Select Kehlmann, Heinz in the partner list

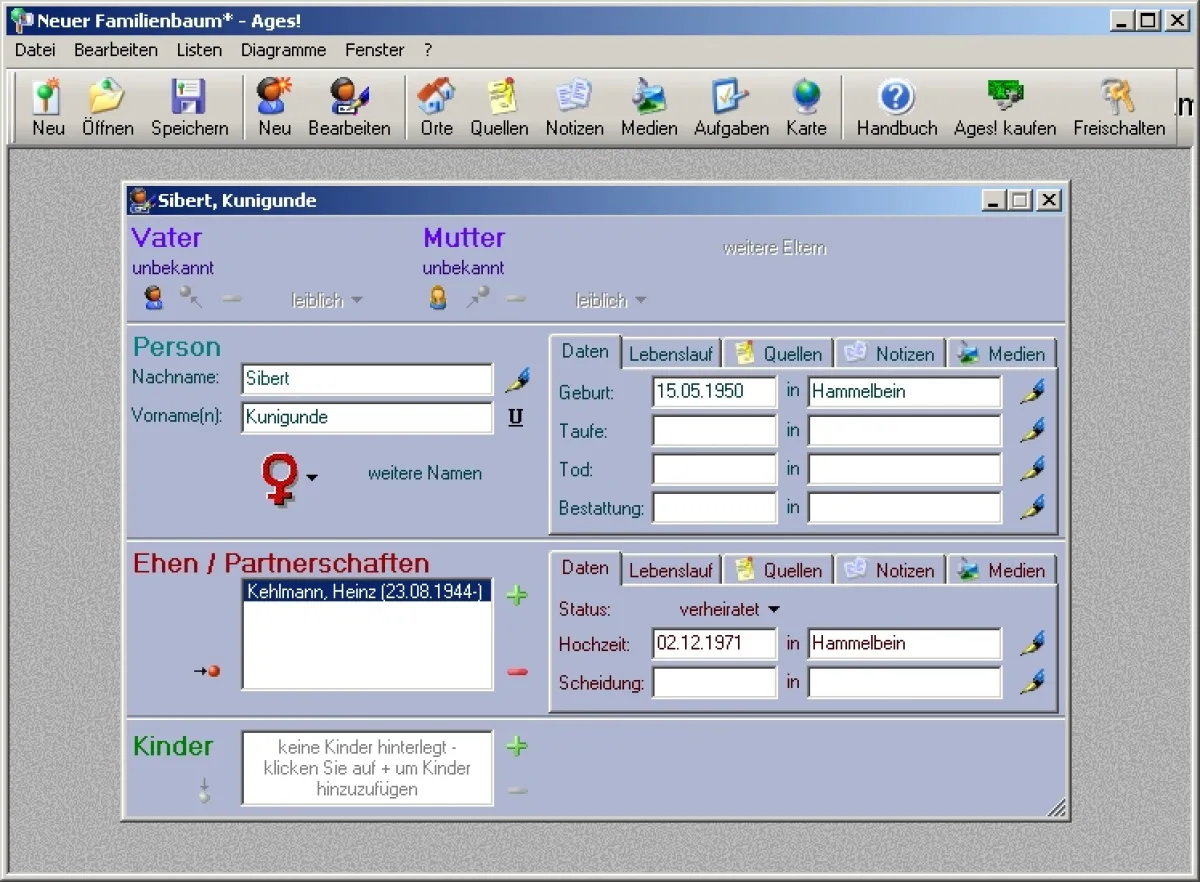[x=366, y=591]
